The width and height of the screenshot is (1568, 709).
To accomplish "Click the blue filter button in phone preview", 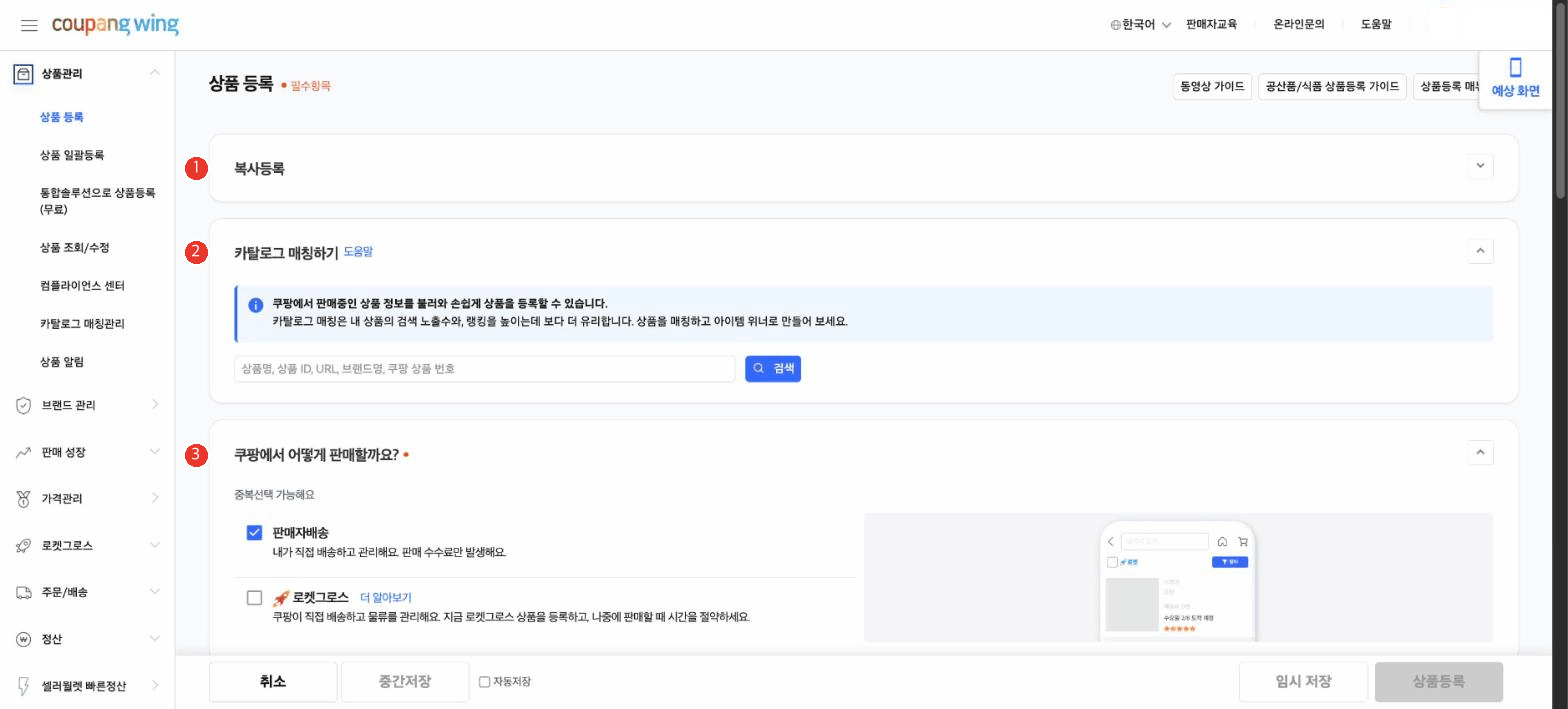I will pyautogui.click(x=1229, y=562).
